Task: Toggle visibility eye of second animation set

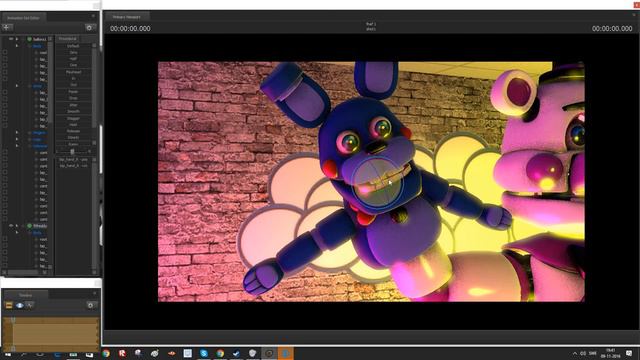Action: point(11,226)
